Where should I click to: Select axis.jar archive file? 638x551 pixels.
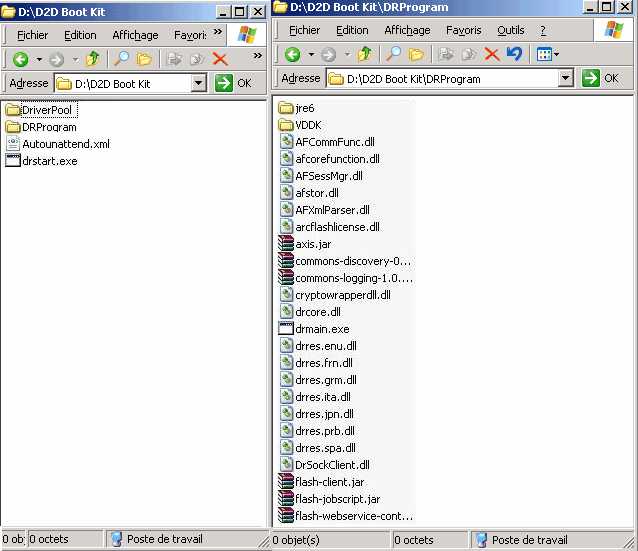[x=305, y=244]
